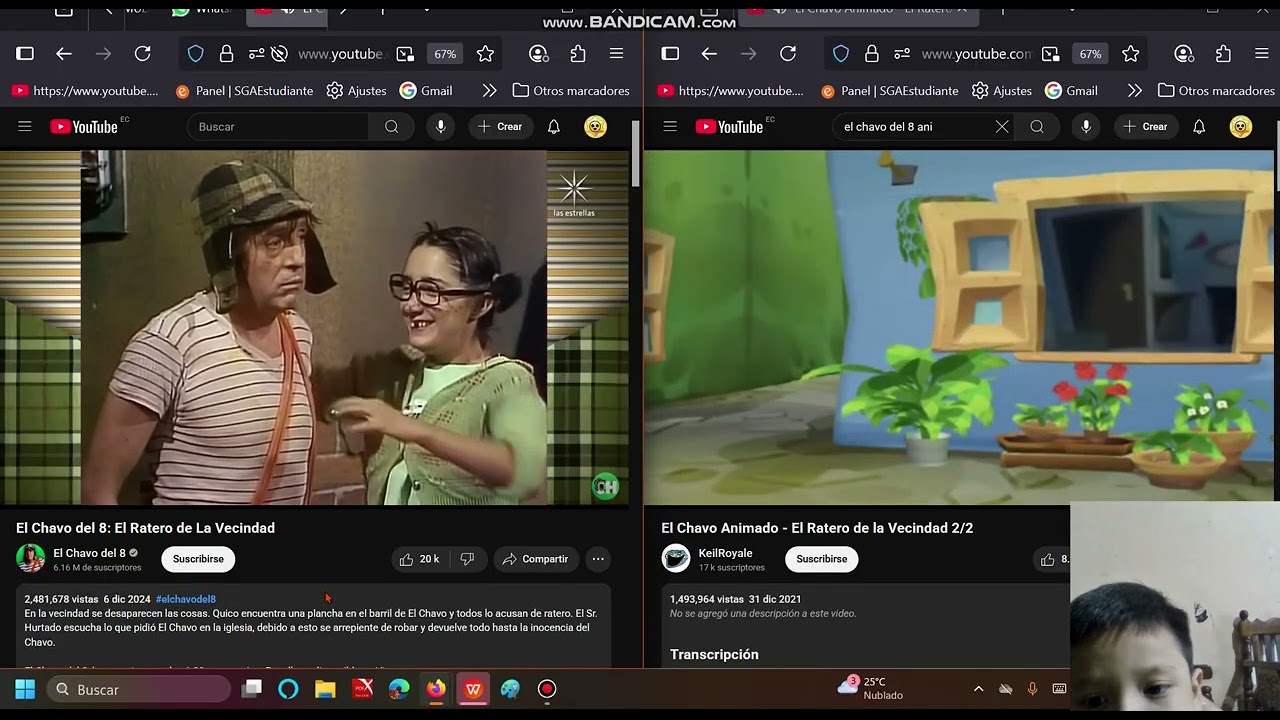
Task: Expand bookmarks overflow chevron in left browser
Action: click(489, 91)
